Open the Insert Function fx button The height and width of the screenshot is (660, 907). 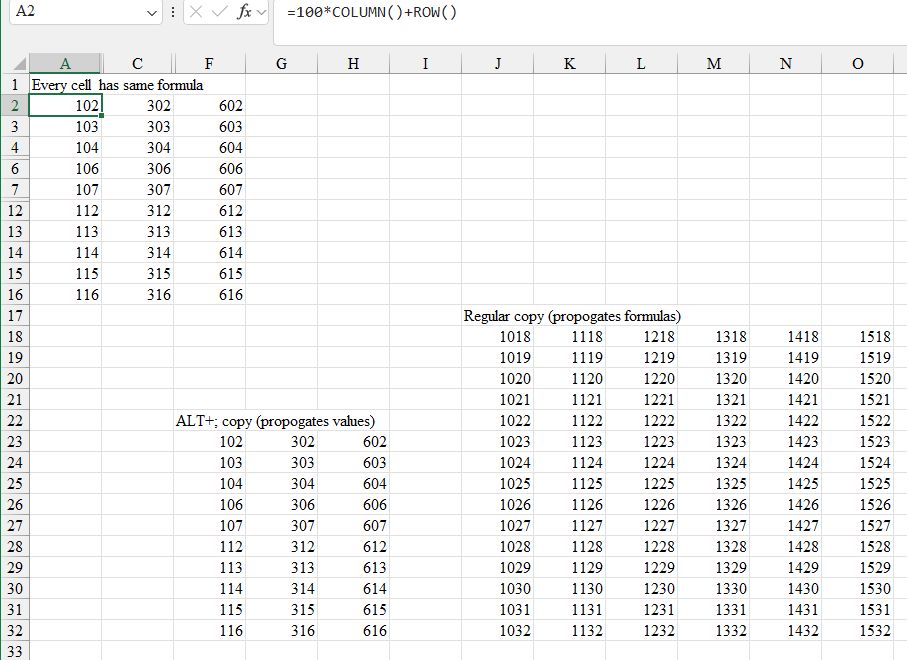click(x=244, y=12)
